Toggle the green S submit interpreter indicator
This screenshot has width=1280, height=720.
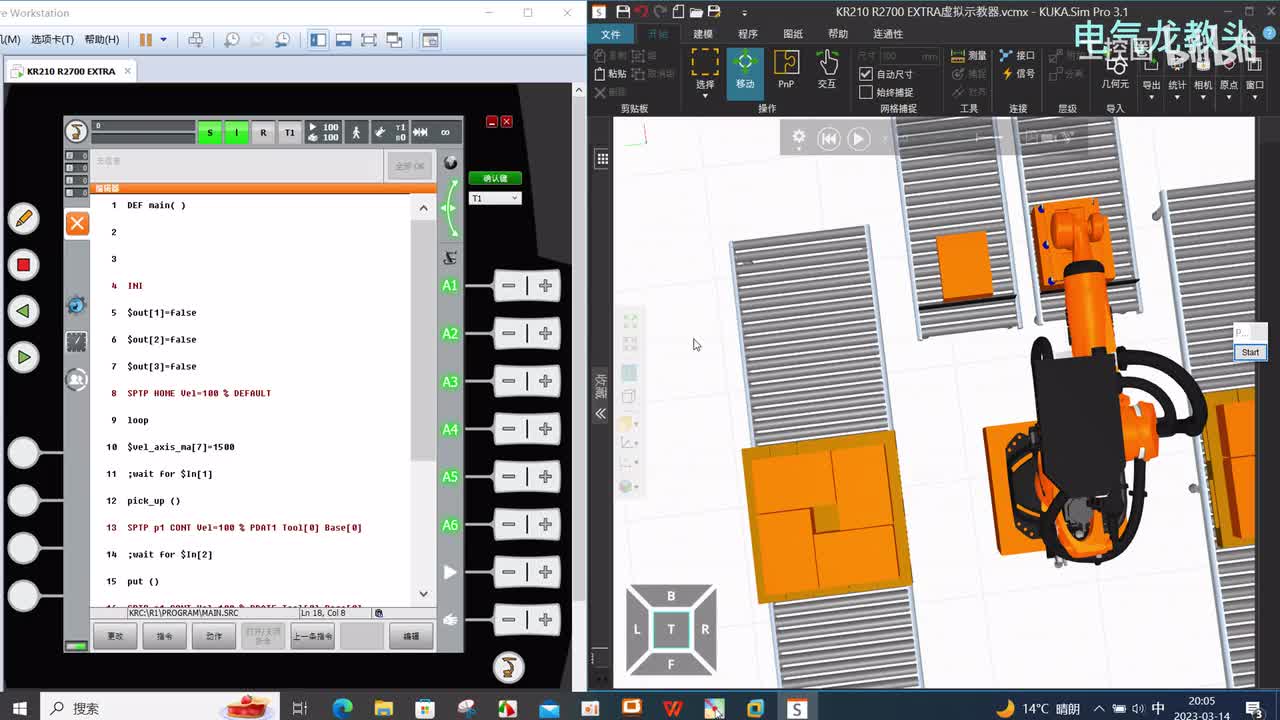tap(209, 132)
